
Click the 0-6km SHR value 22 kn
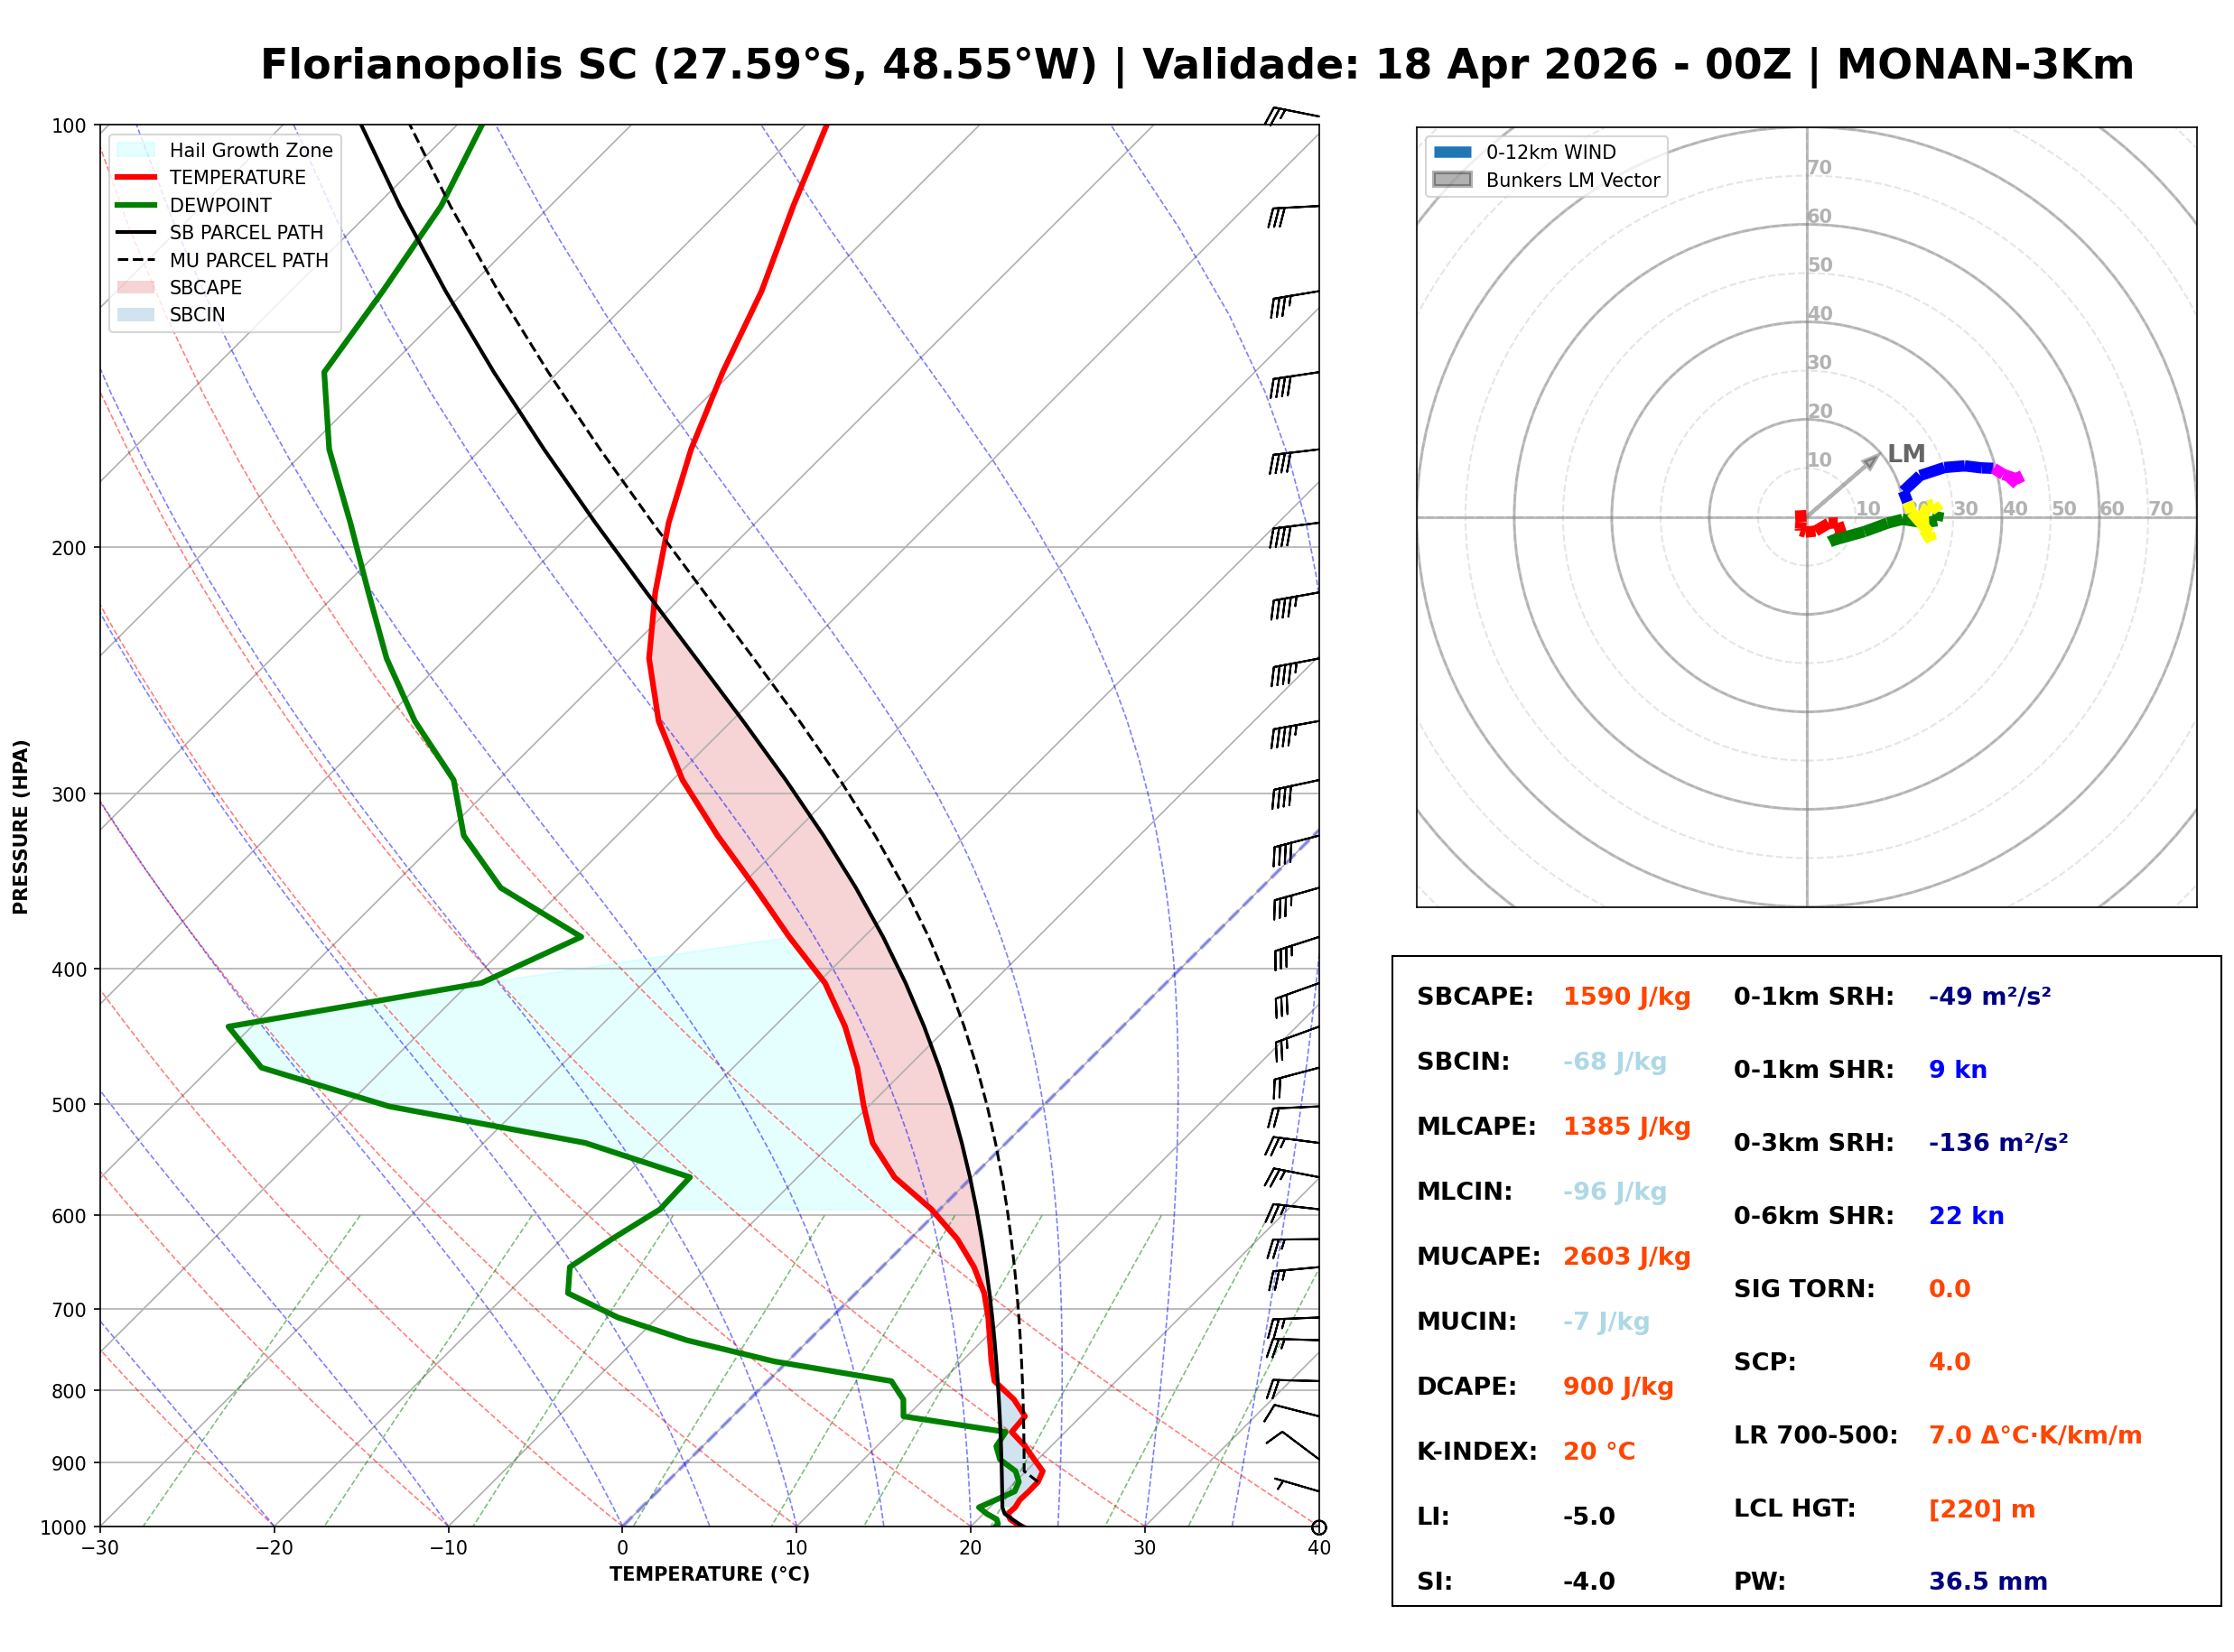[x=1966, y=1216]
